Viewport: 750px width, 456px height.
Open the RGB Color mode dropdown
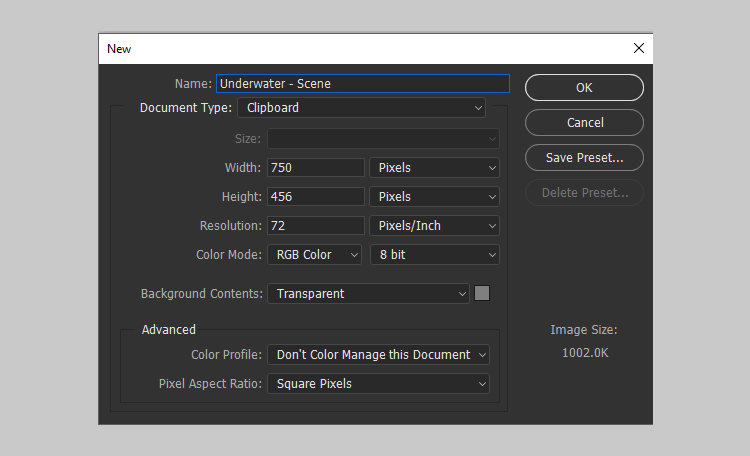click(314, 255)
